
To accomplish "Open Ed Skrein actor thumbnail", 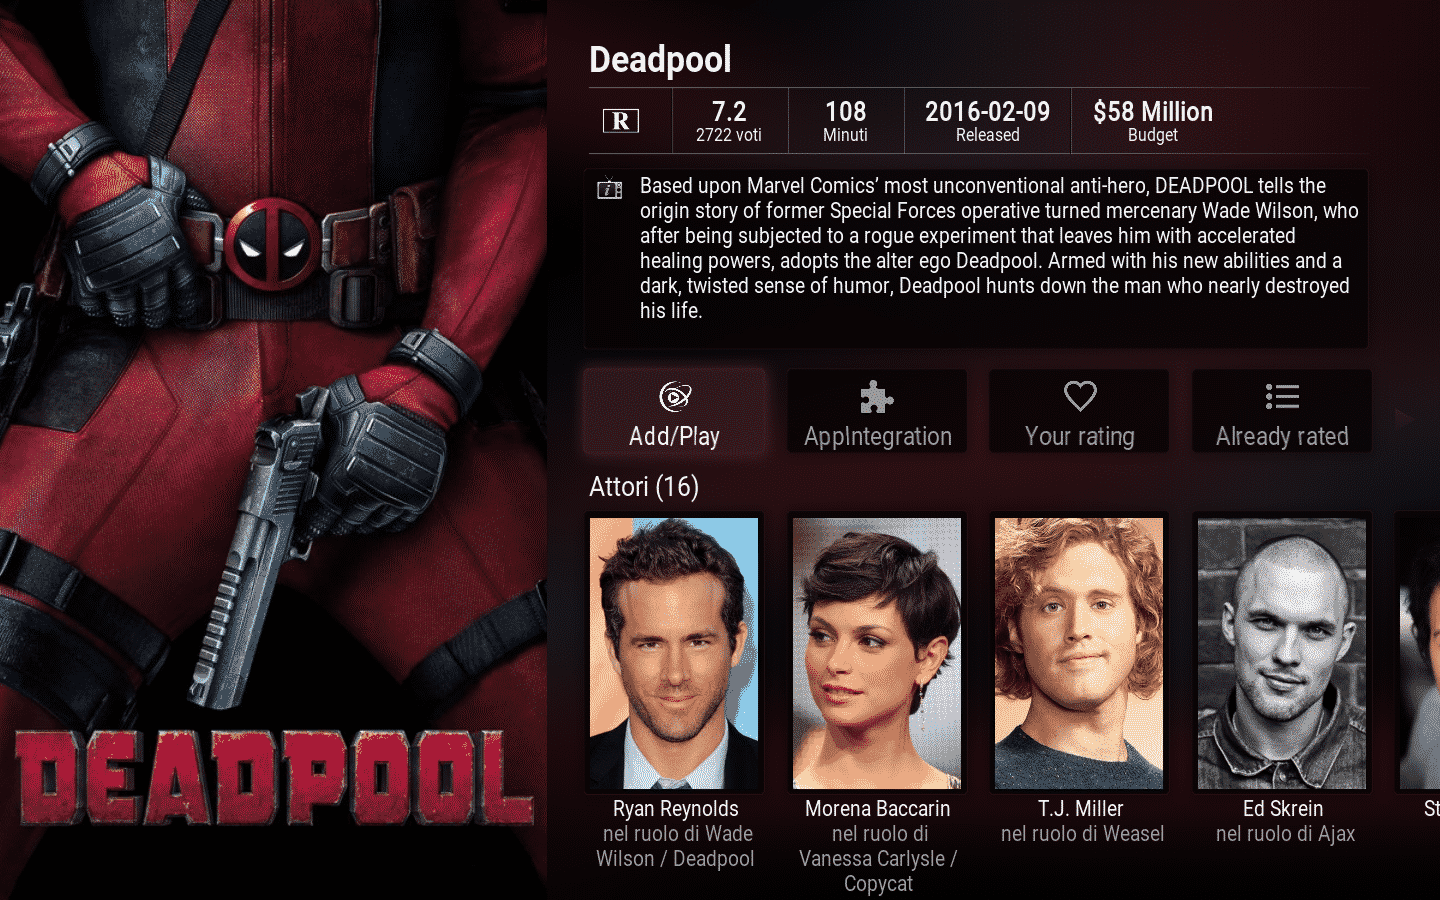I will tap(1282, 653).
